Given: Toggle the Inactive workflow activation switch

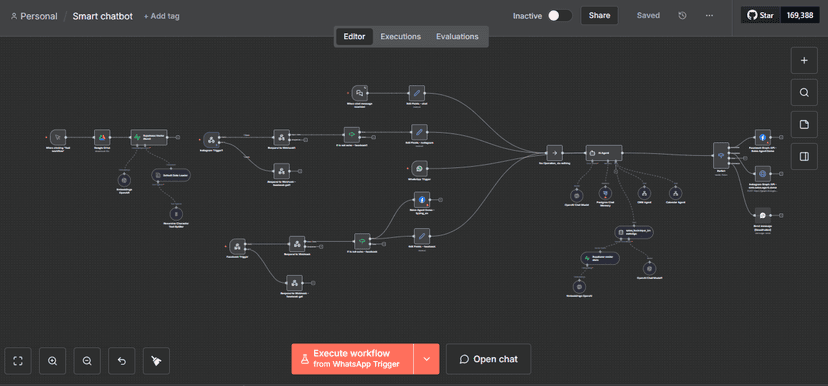Looking at the screenshot, I should click(x=560, y=16).
